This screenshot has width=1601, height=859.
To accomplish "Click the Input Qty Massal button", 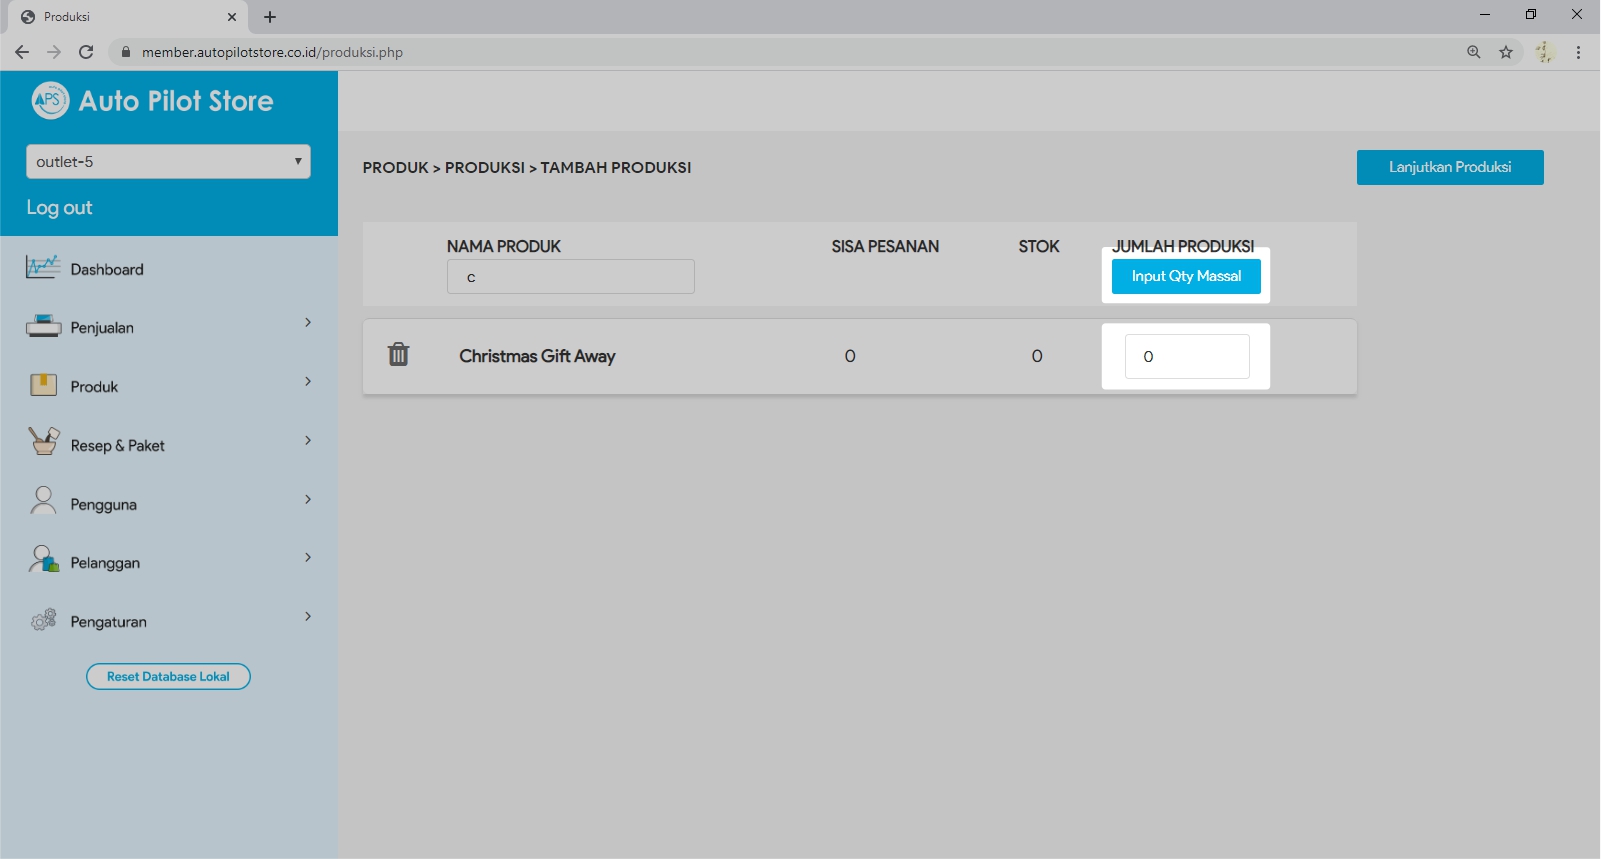I will [1186, 276].
